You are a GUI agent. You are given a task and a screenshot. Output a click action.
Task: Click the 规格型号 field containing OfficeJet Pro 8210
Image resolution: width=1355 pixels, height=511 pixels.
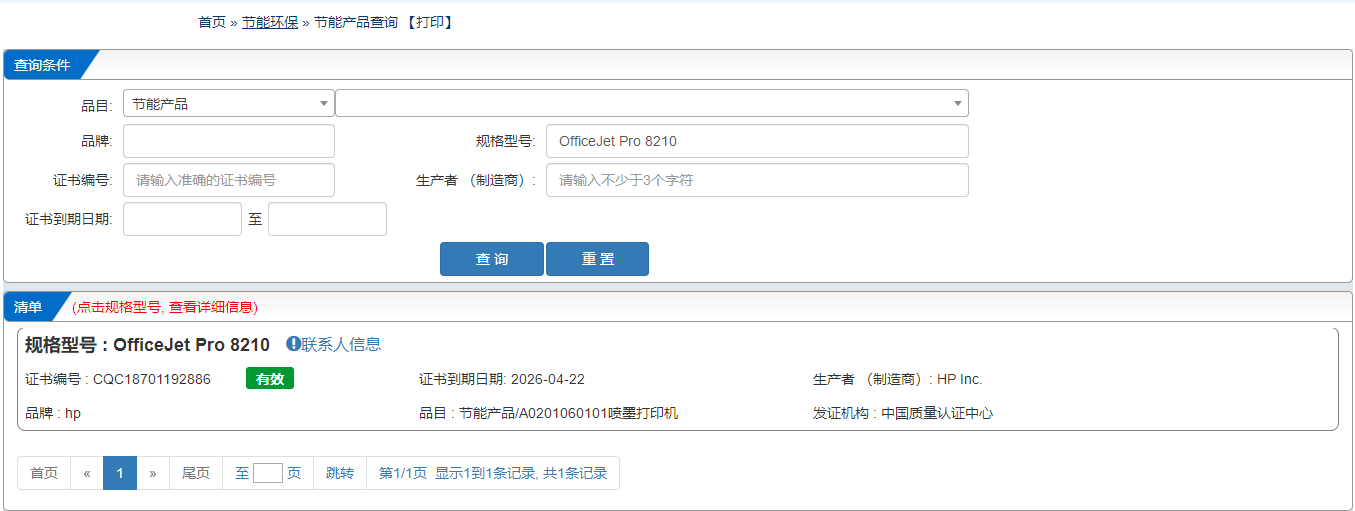pos(757,141)
